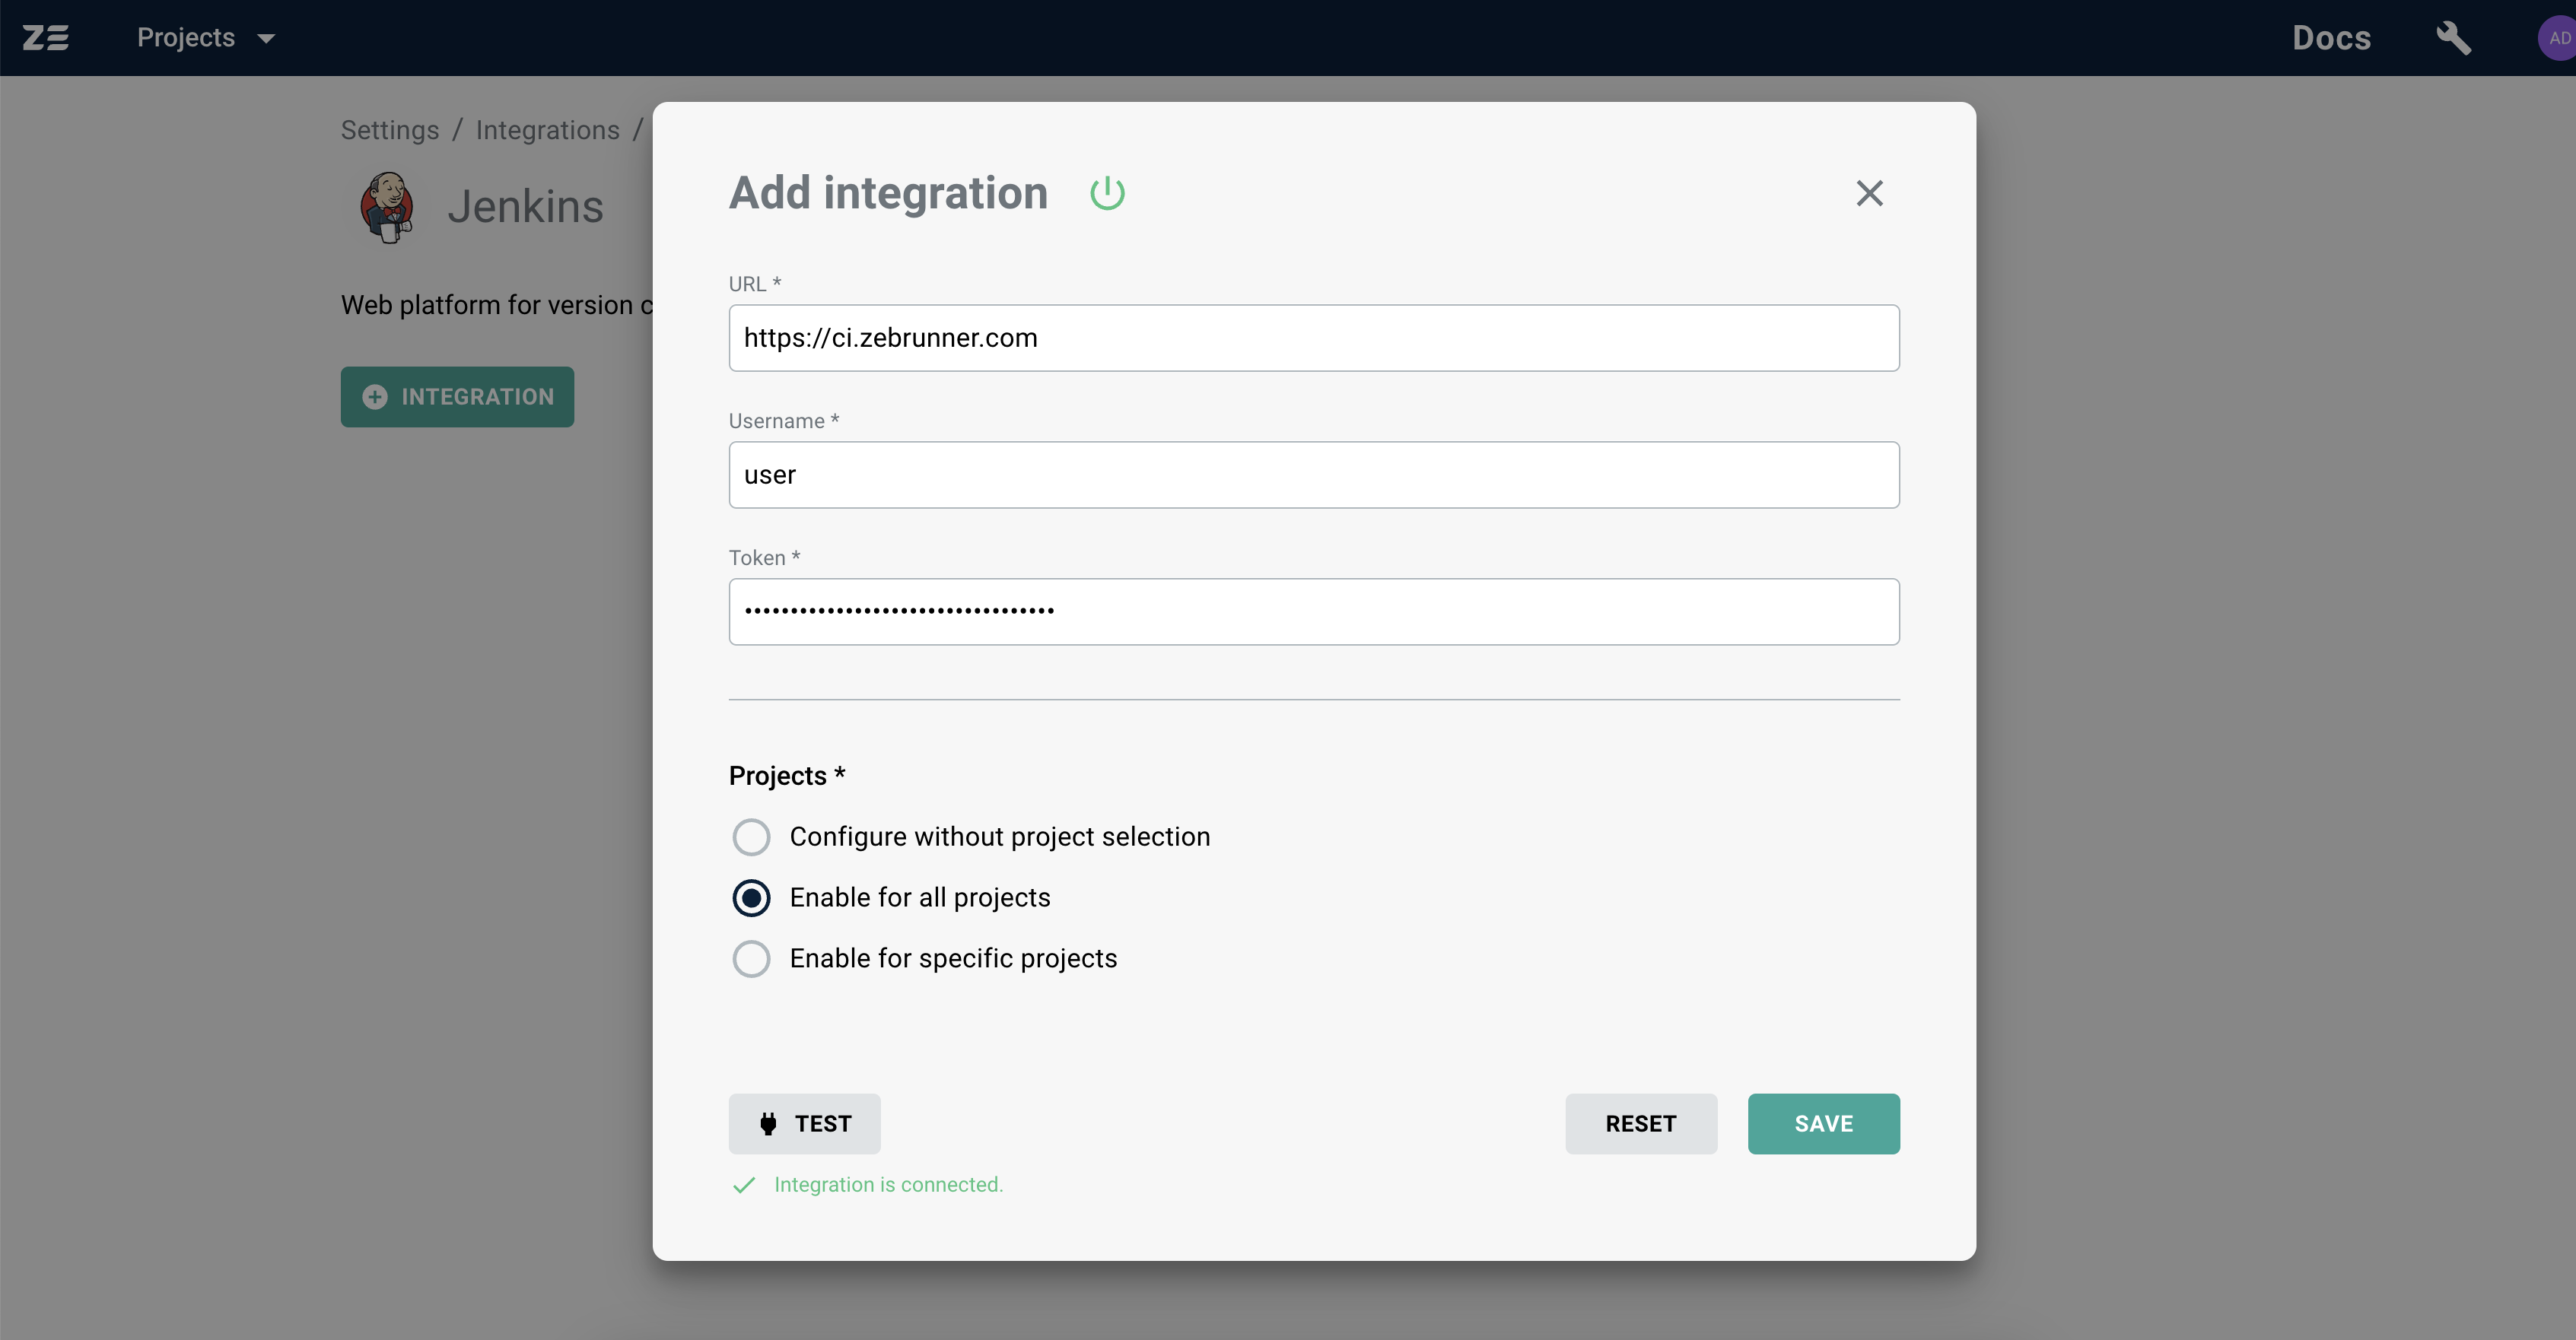The image size is (2576, 1340).
Task: Open the Projects dropdown menu
Action: click(206, 38)
